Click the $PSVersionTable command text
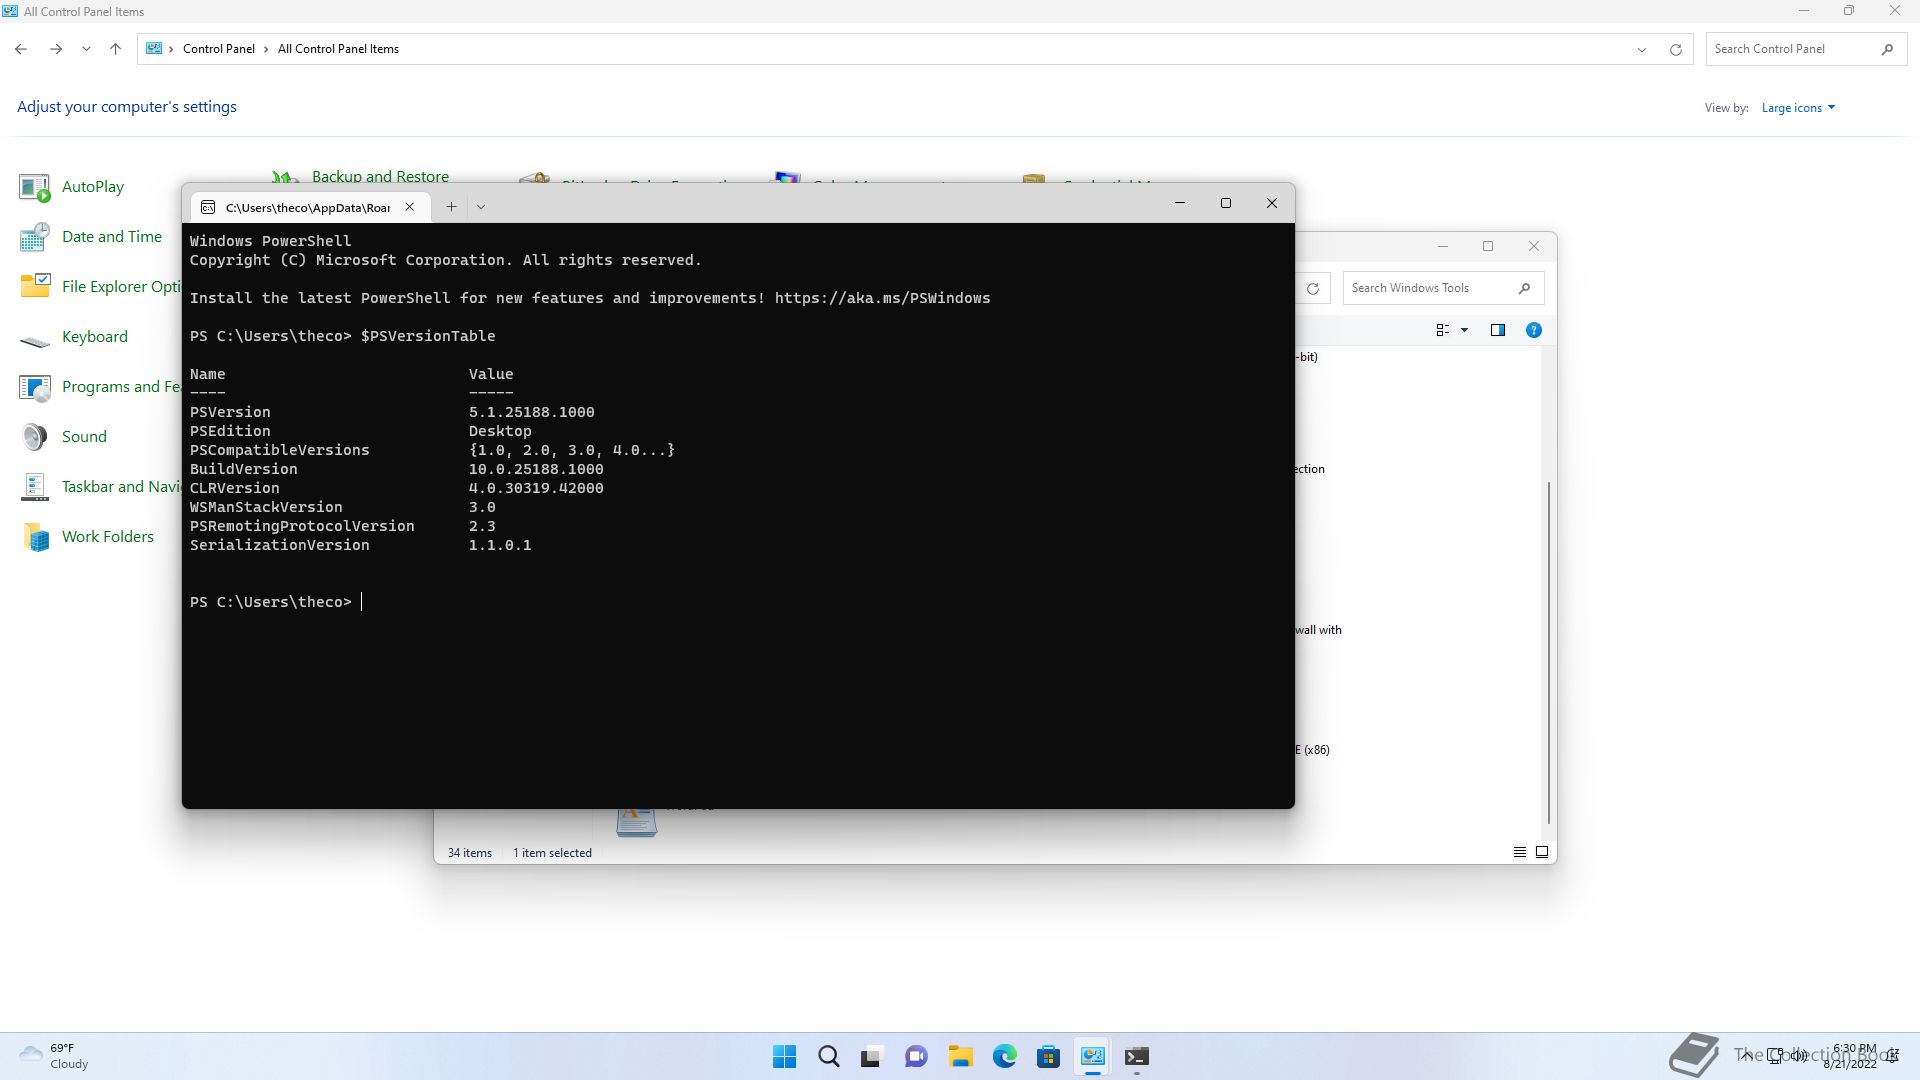 pos(428,336)
